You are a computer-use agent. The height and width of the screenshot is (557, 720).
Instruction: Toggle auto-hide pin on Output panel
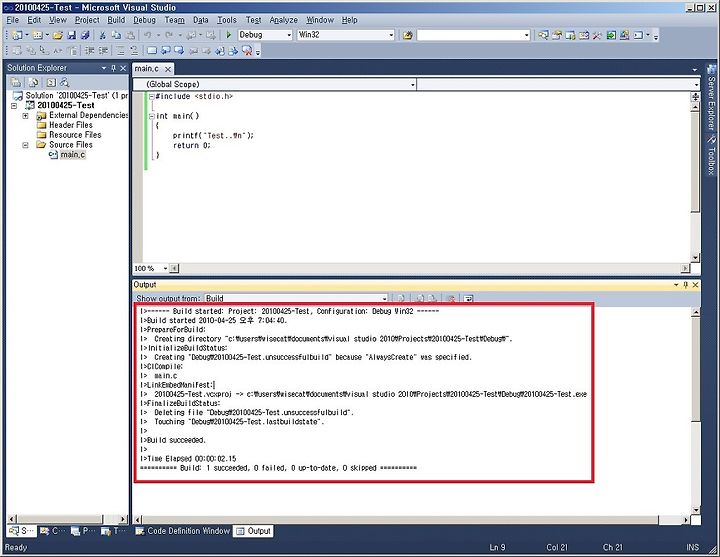click(686, 285)
